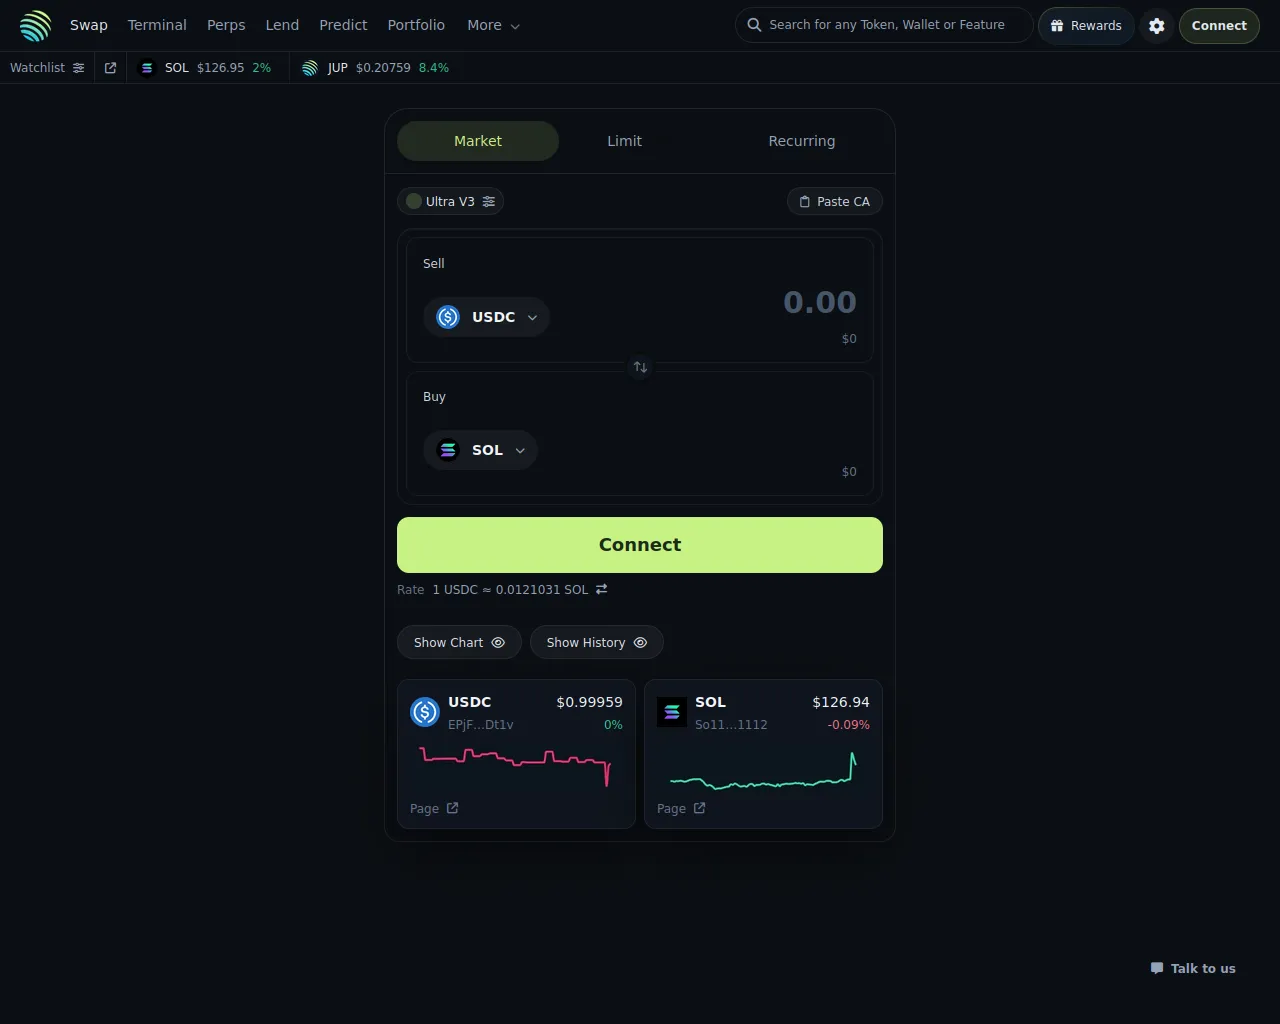Open the Perps nav item
The image size is (1280, 1024).
(x=226, y=26)
